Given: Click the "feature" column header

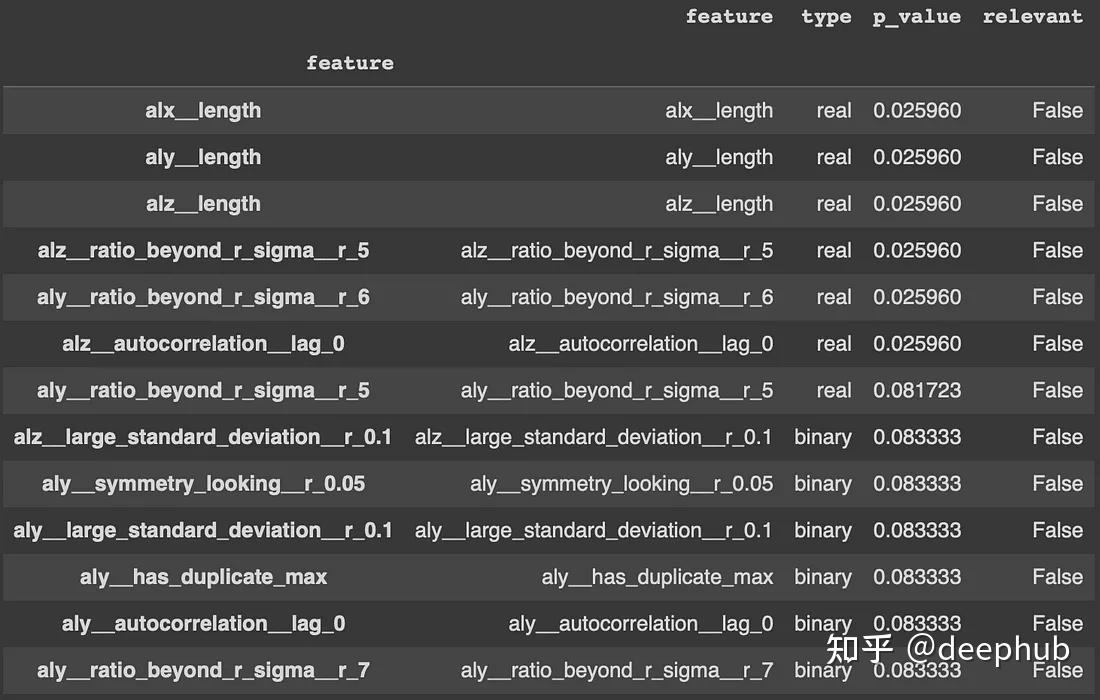Looking at the screenshot, I should (729, 16).
